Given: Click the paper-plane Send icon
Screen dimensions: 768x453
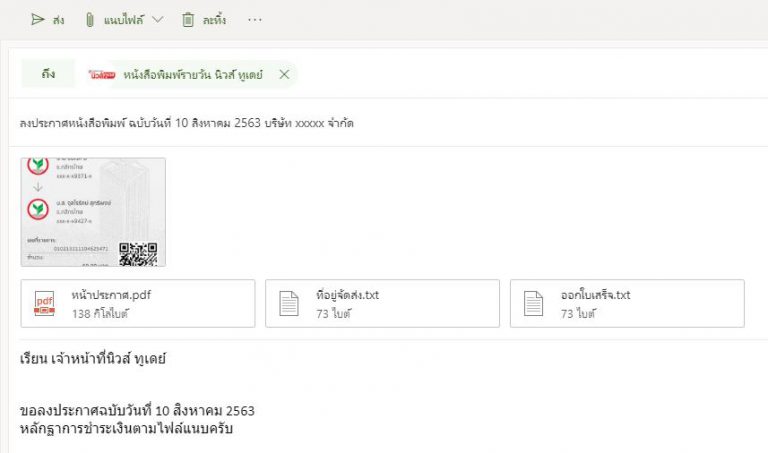Looking at the screenshot, I should click(x=38, y=19).
